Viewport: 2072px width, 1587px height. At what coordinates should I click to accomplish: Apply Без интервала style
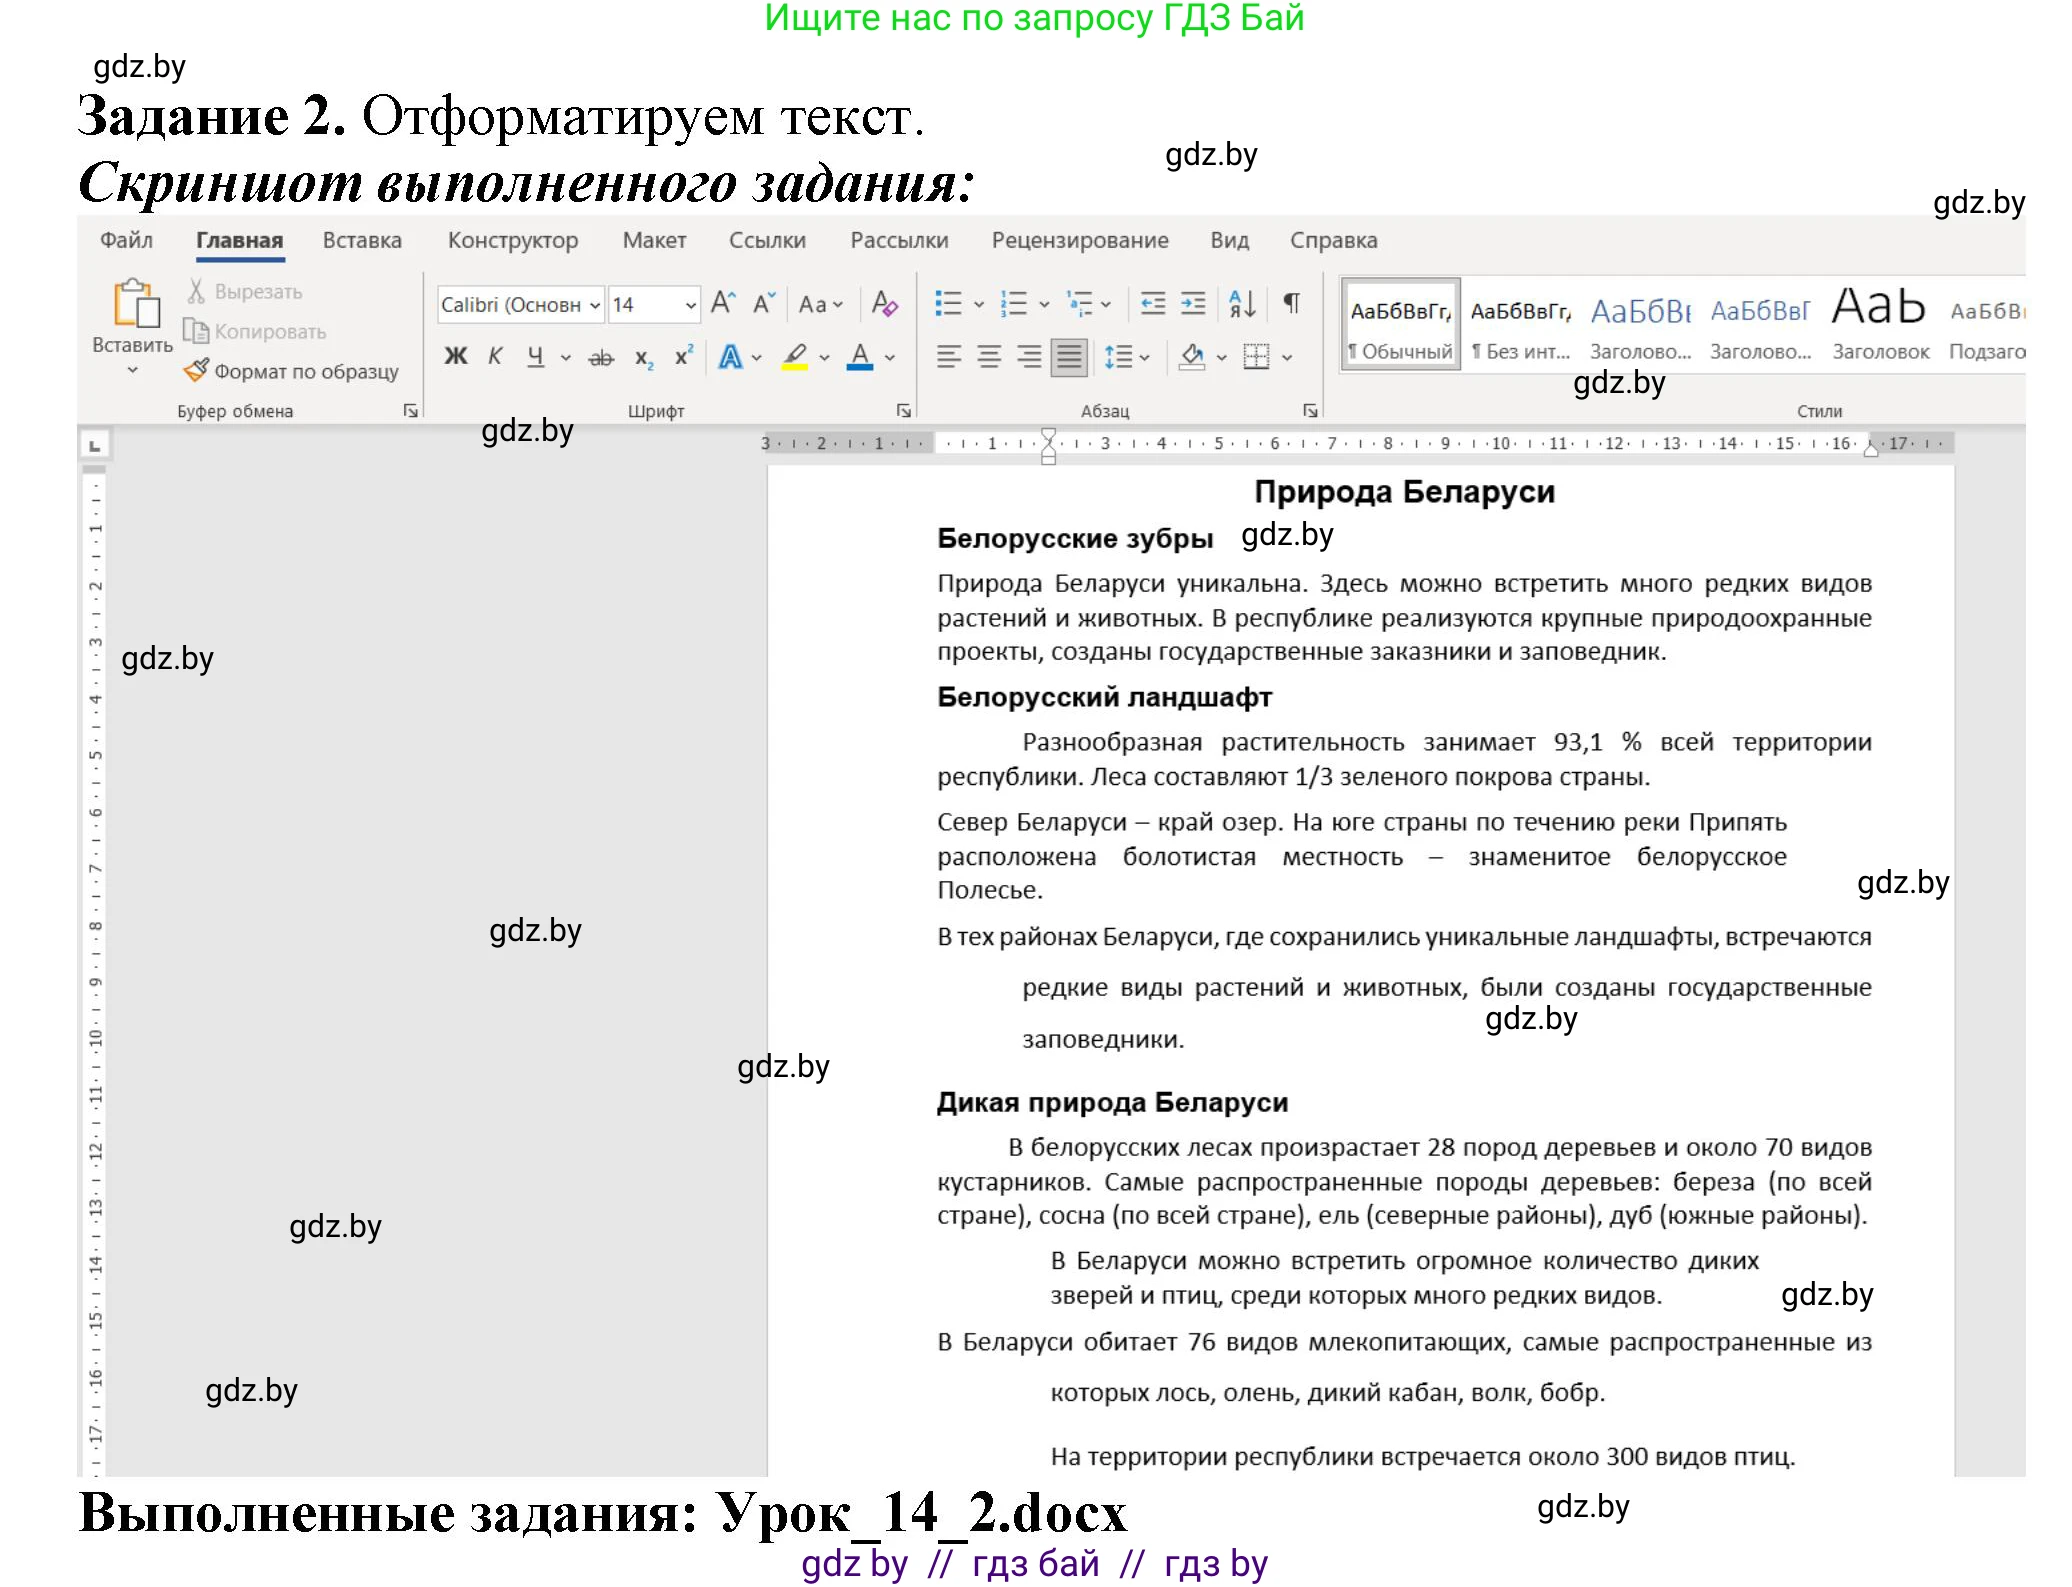pos(1521,325)
